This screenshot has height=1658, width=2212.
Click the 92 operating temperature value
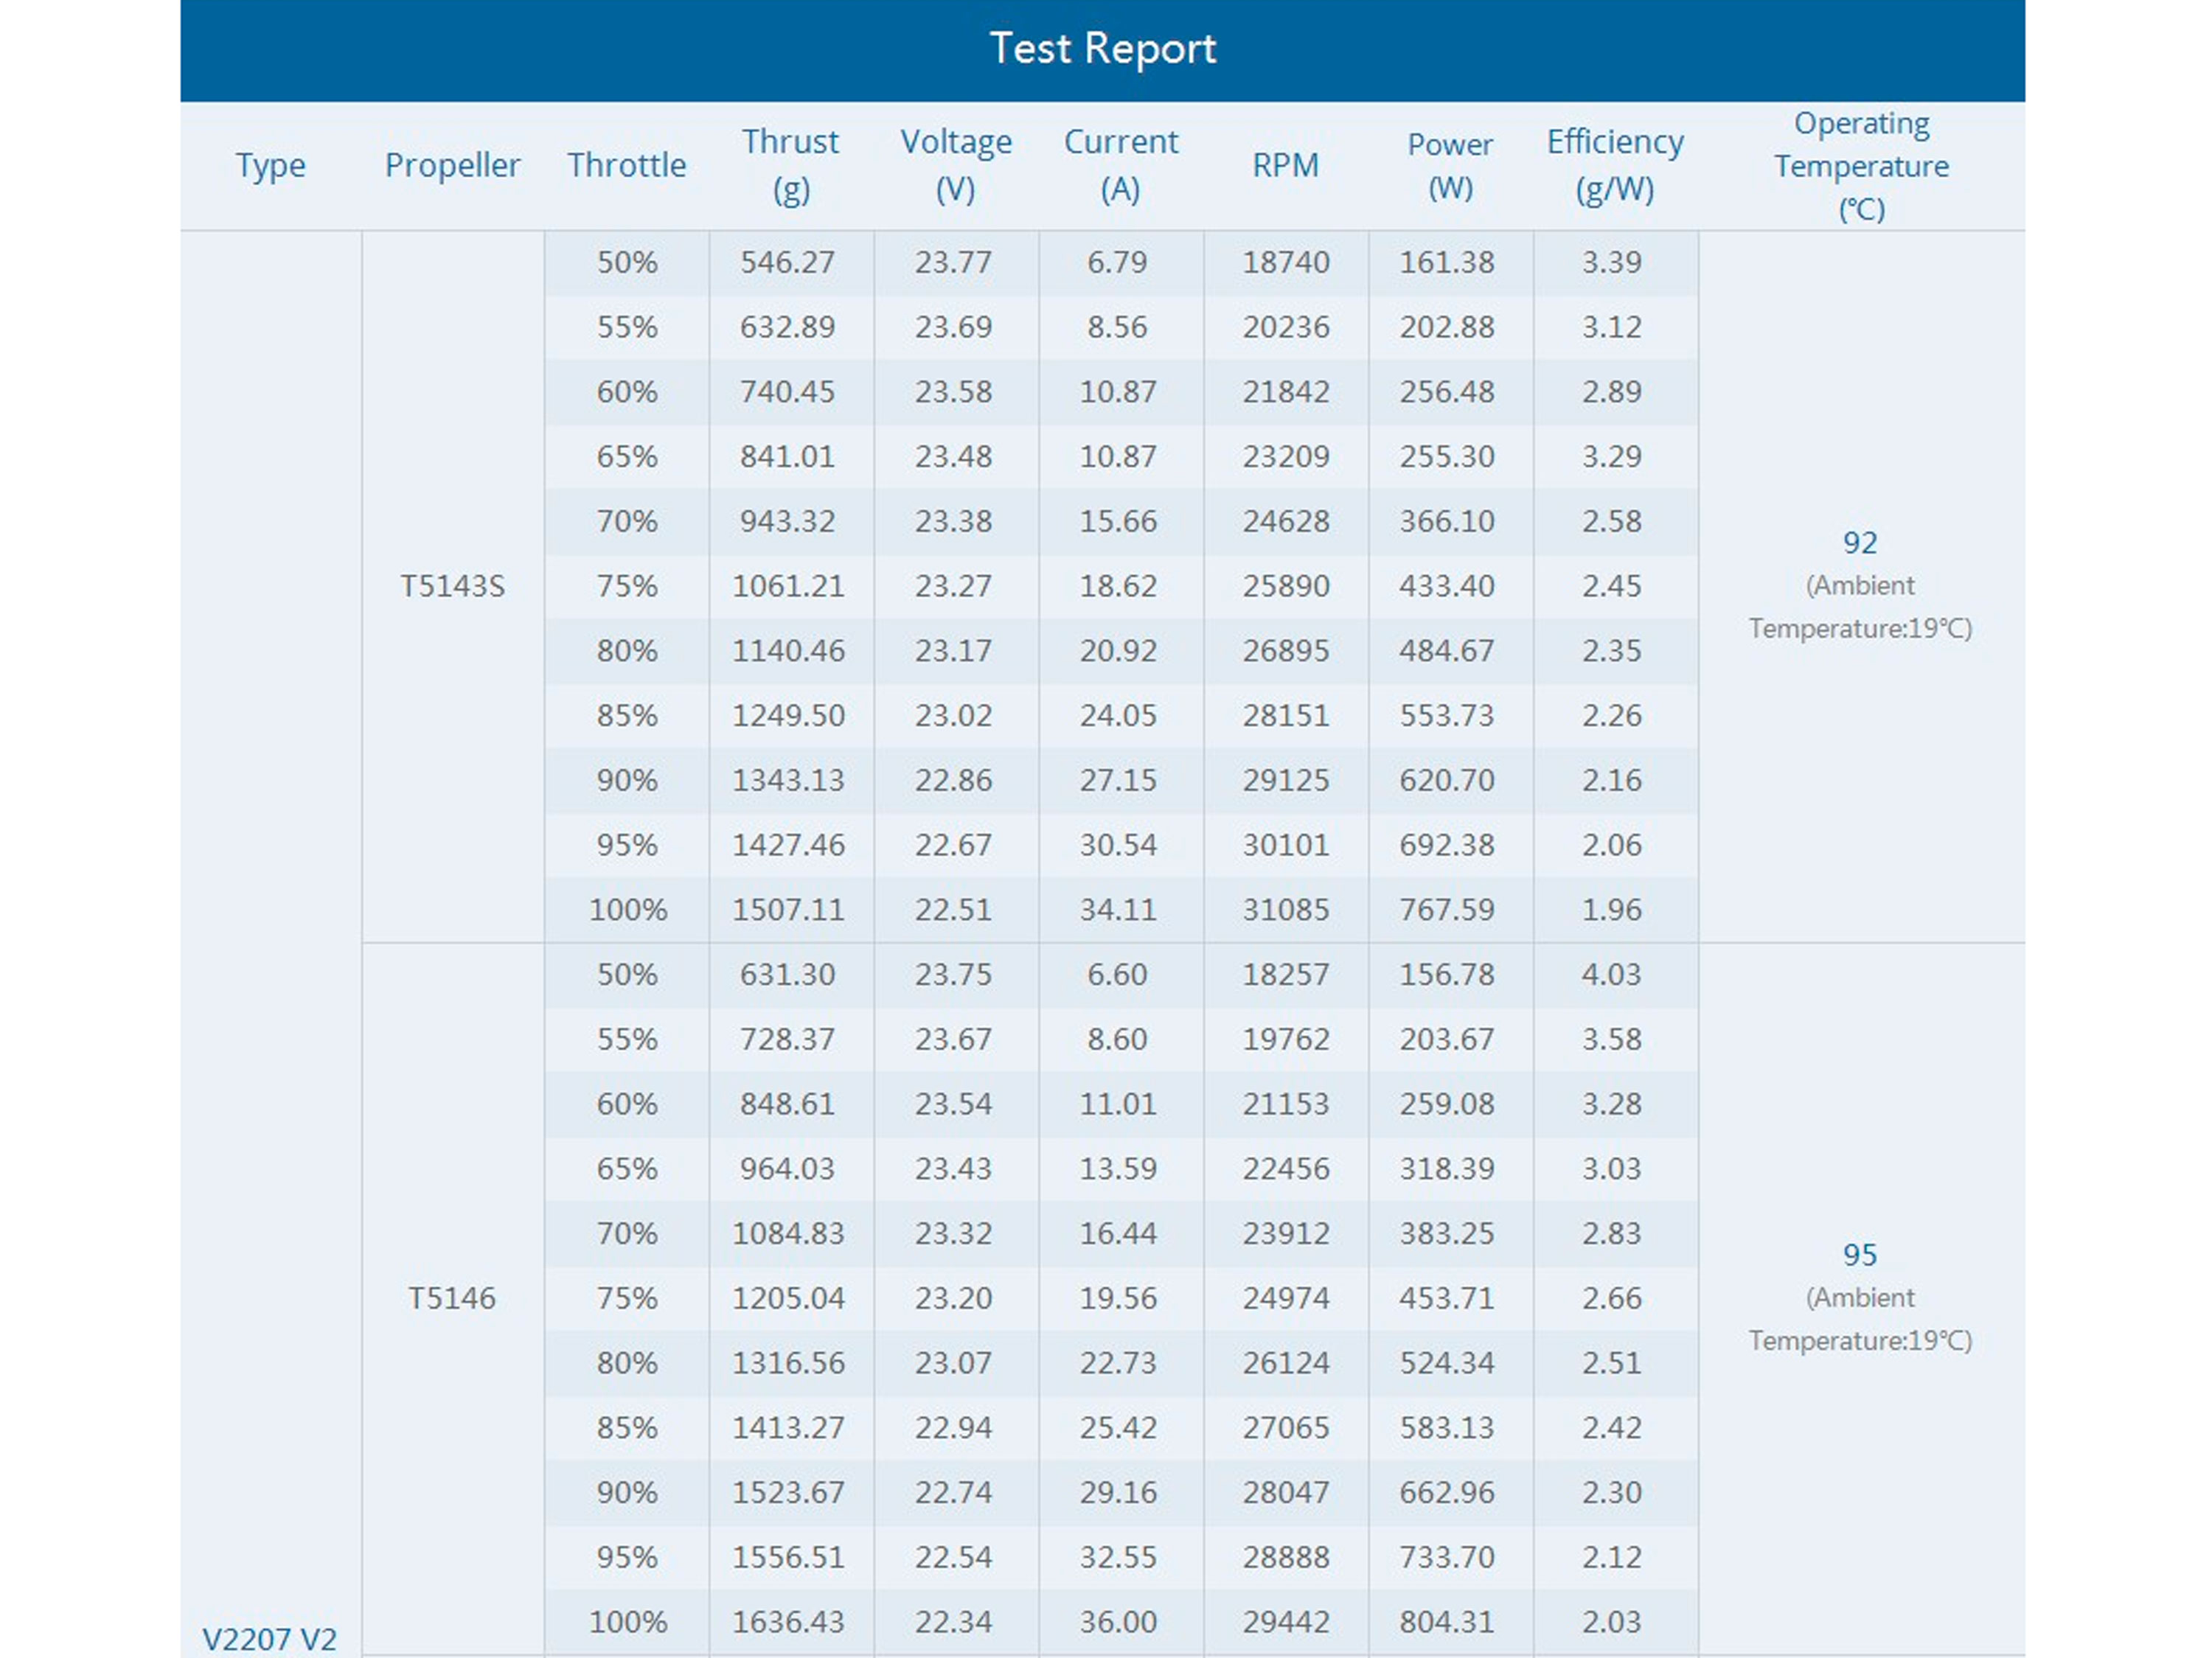(x=1860, y=543)
